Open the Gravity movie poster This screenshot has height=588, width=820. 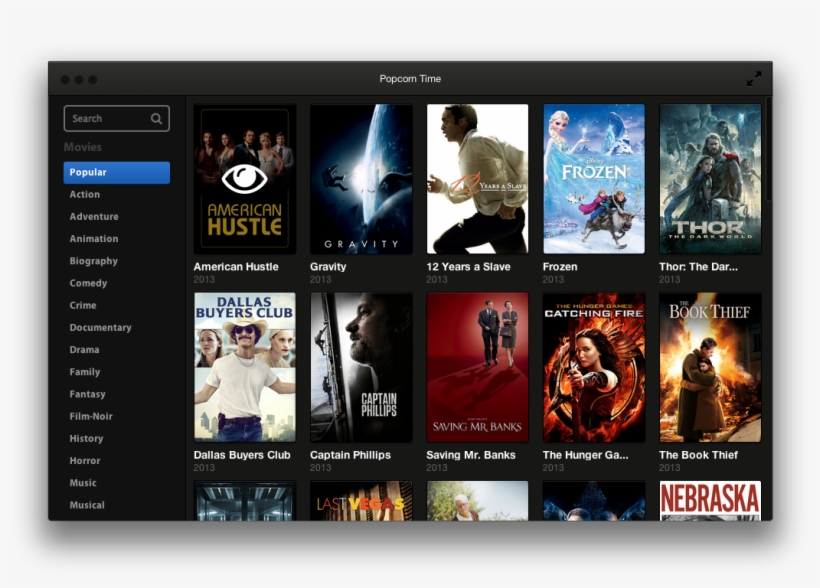click(361, 179)
